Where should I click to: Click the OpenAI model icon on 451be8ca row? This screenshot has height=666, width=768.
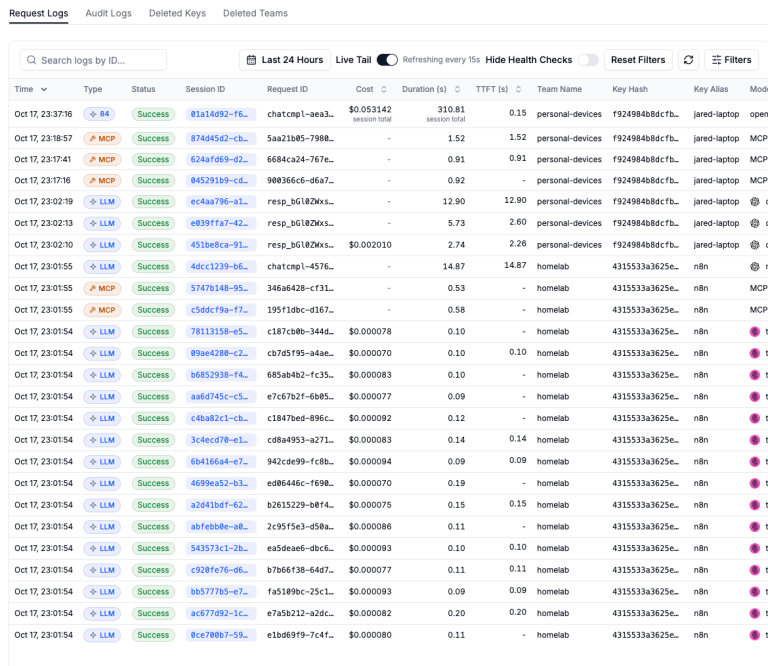[x=755, y=245]
